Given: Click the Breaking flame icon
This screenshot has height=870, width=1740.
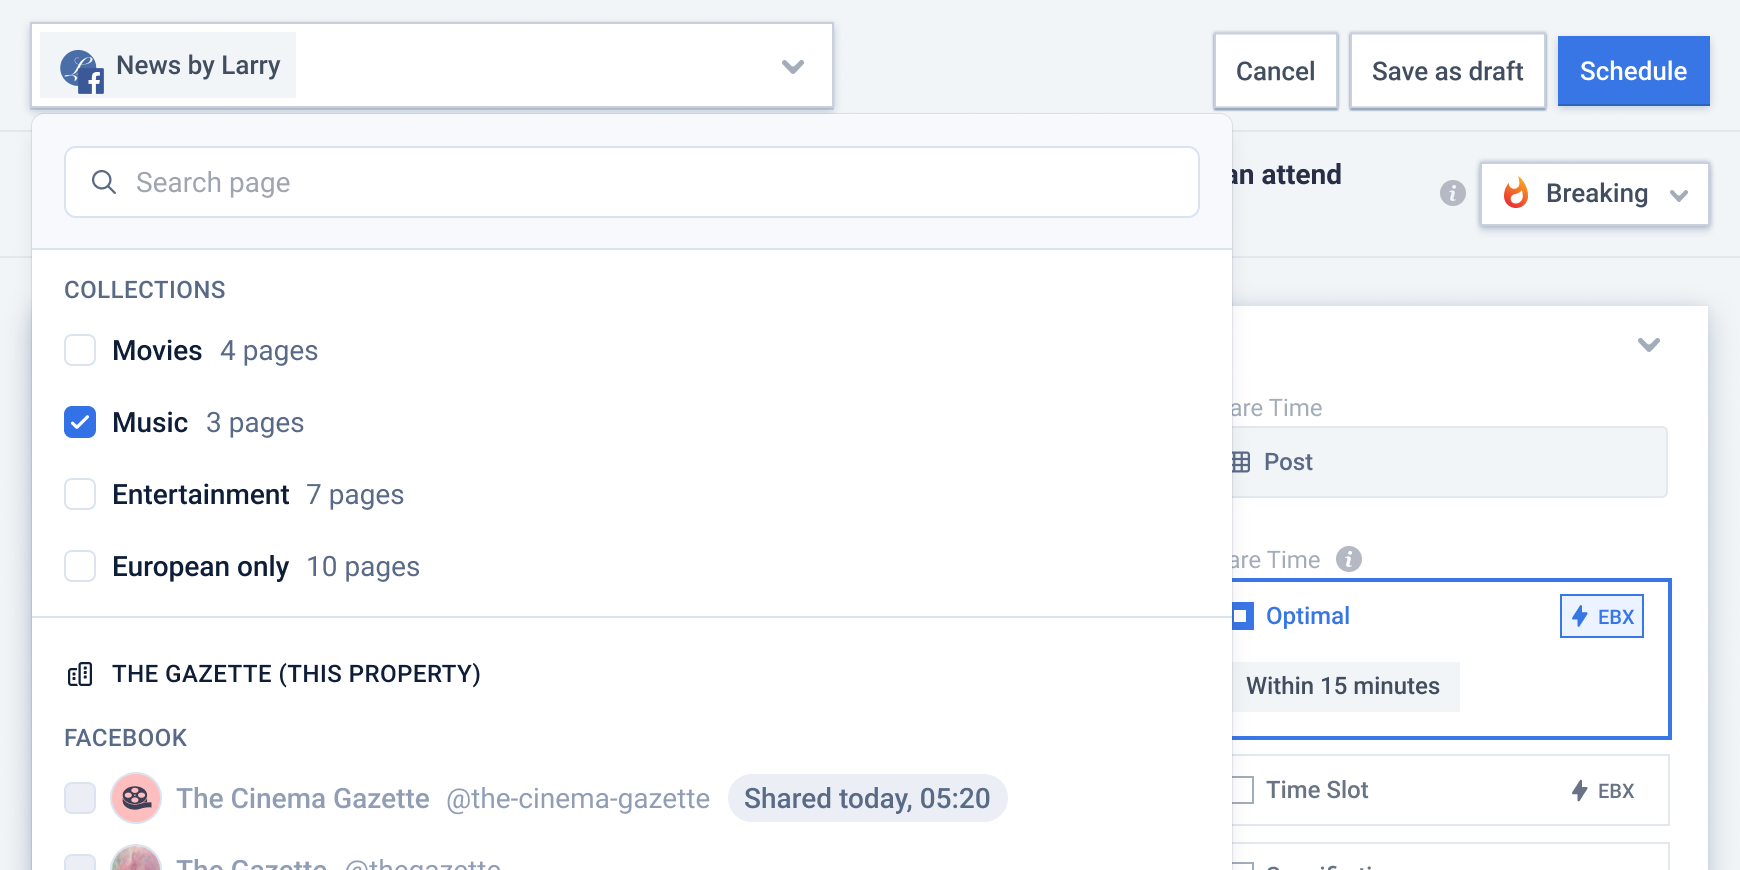Looking at the screenshot, I should point(1516,193).
